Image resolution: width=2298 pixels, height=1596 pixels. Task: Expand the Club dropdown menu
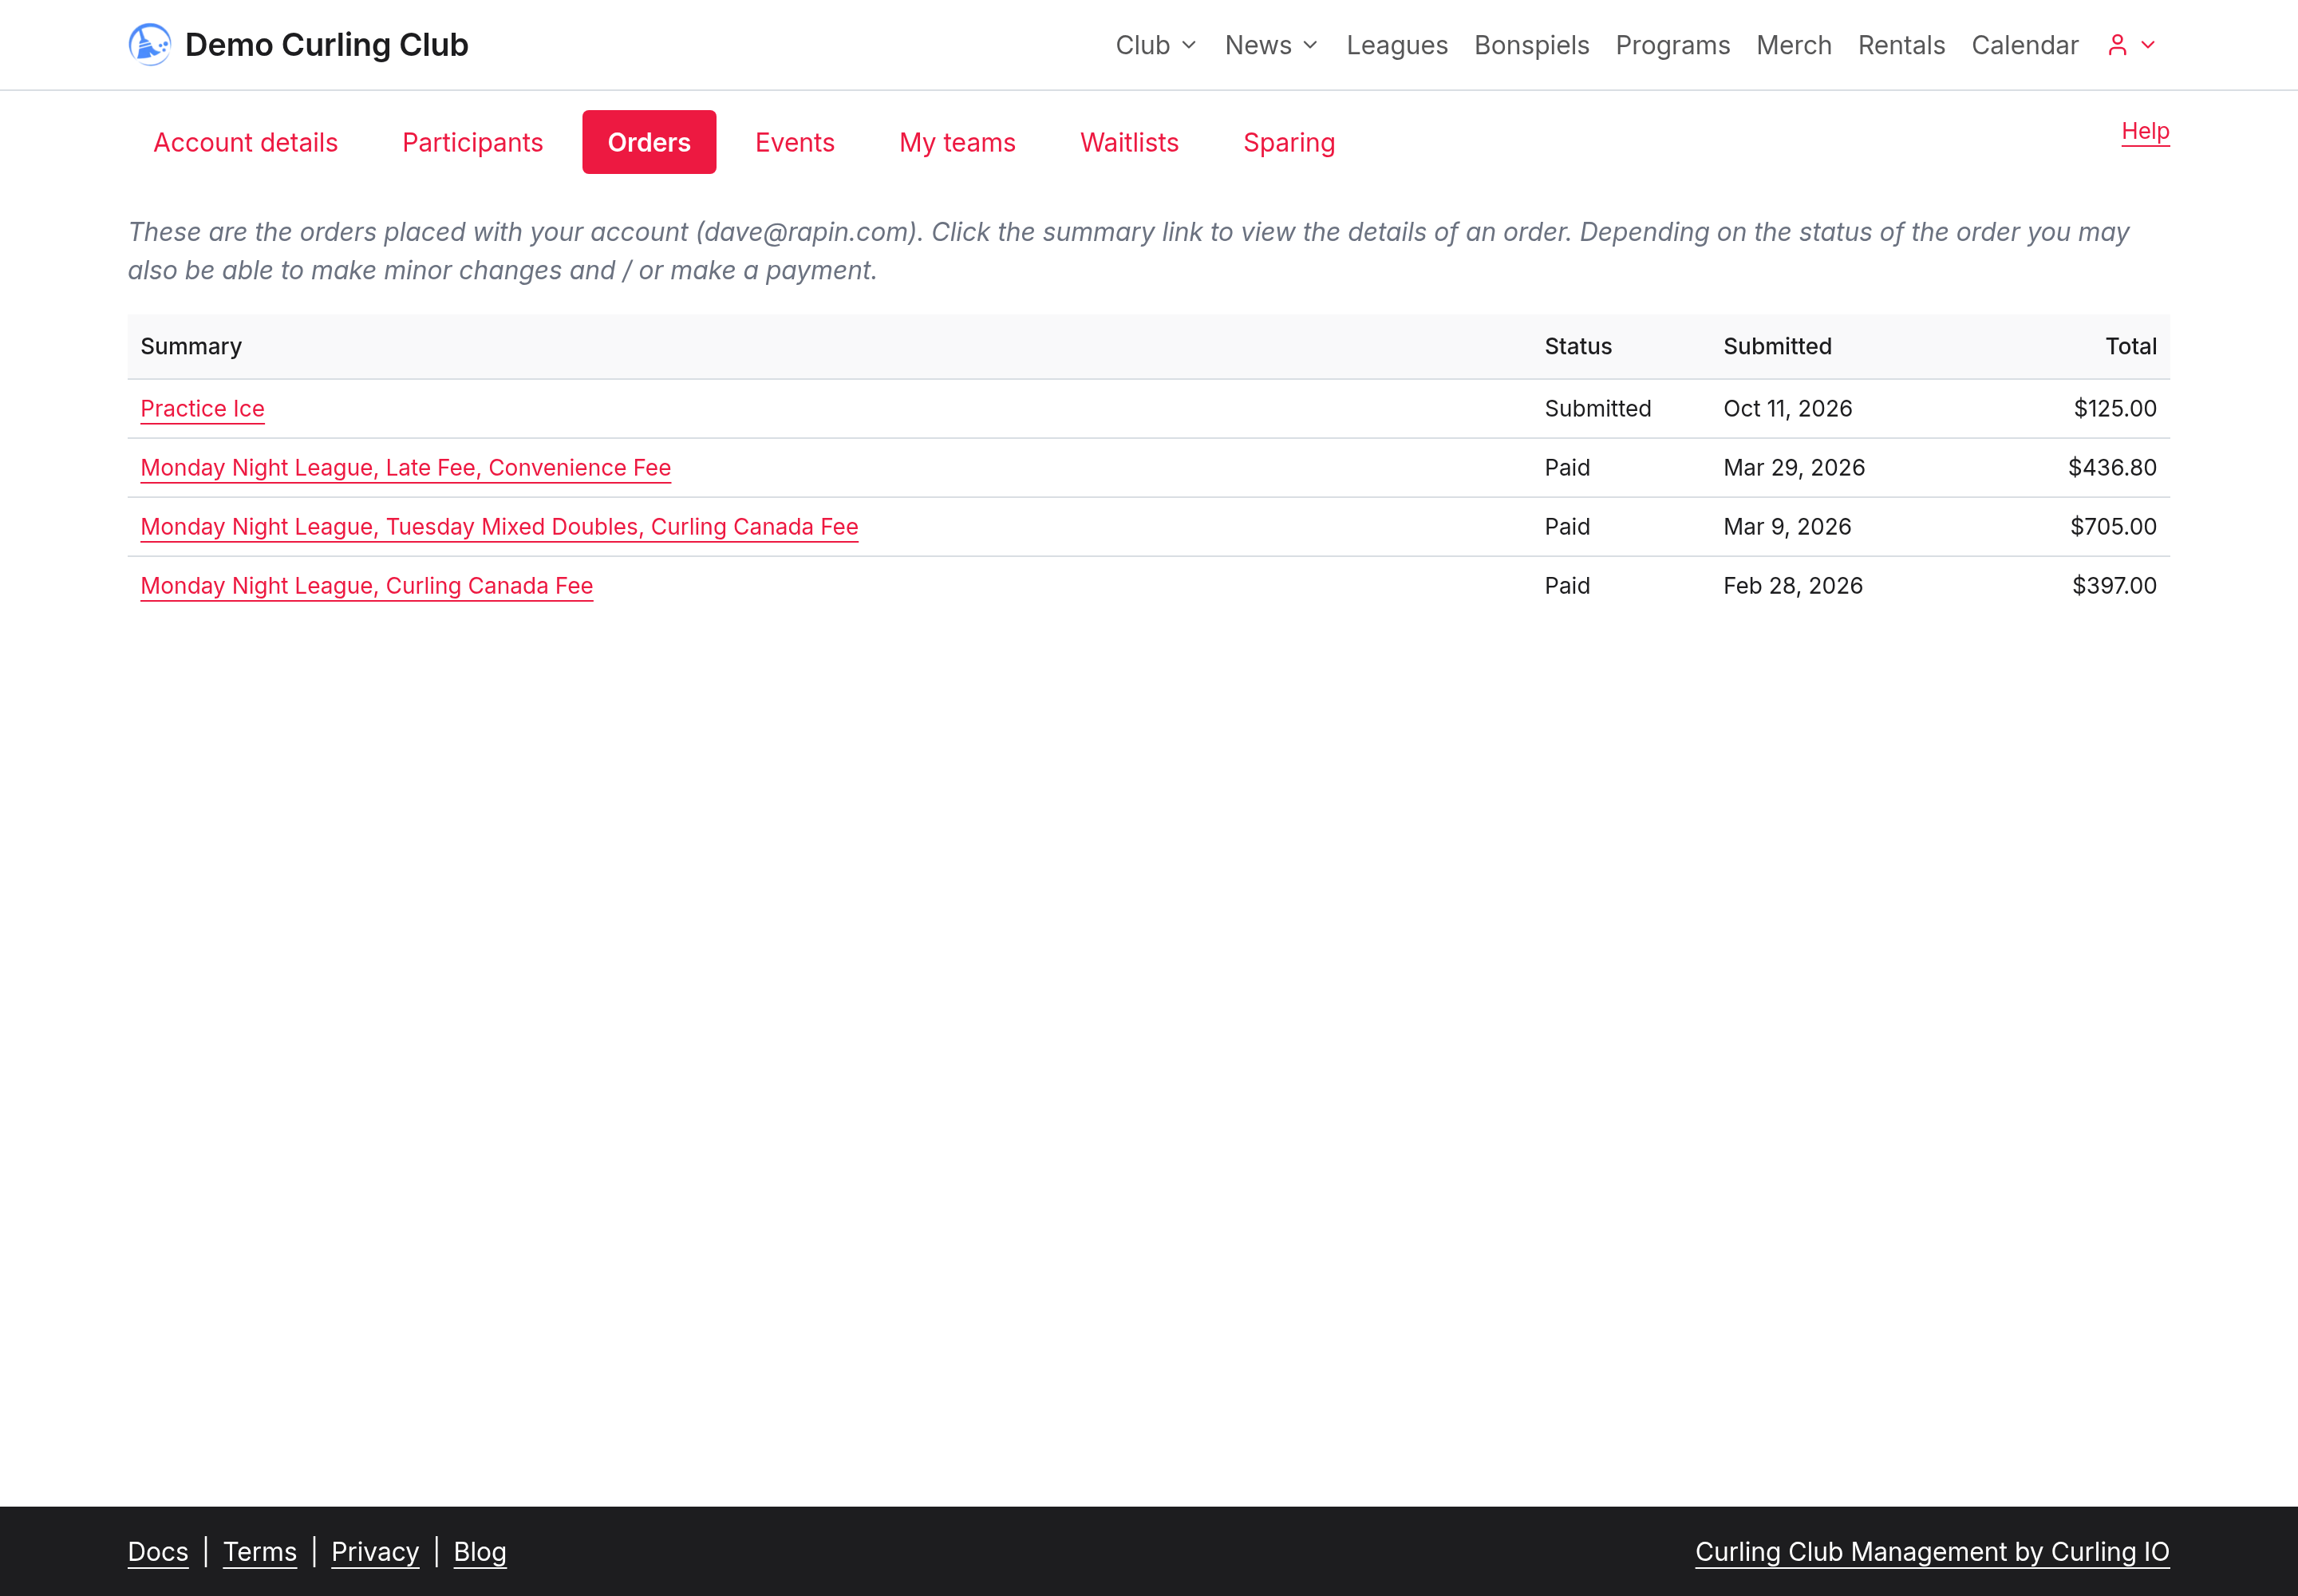1156,45
